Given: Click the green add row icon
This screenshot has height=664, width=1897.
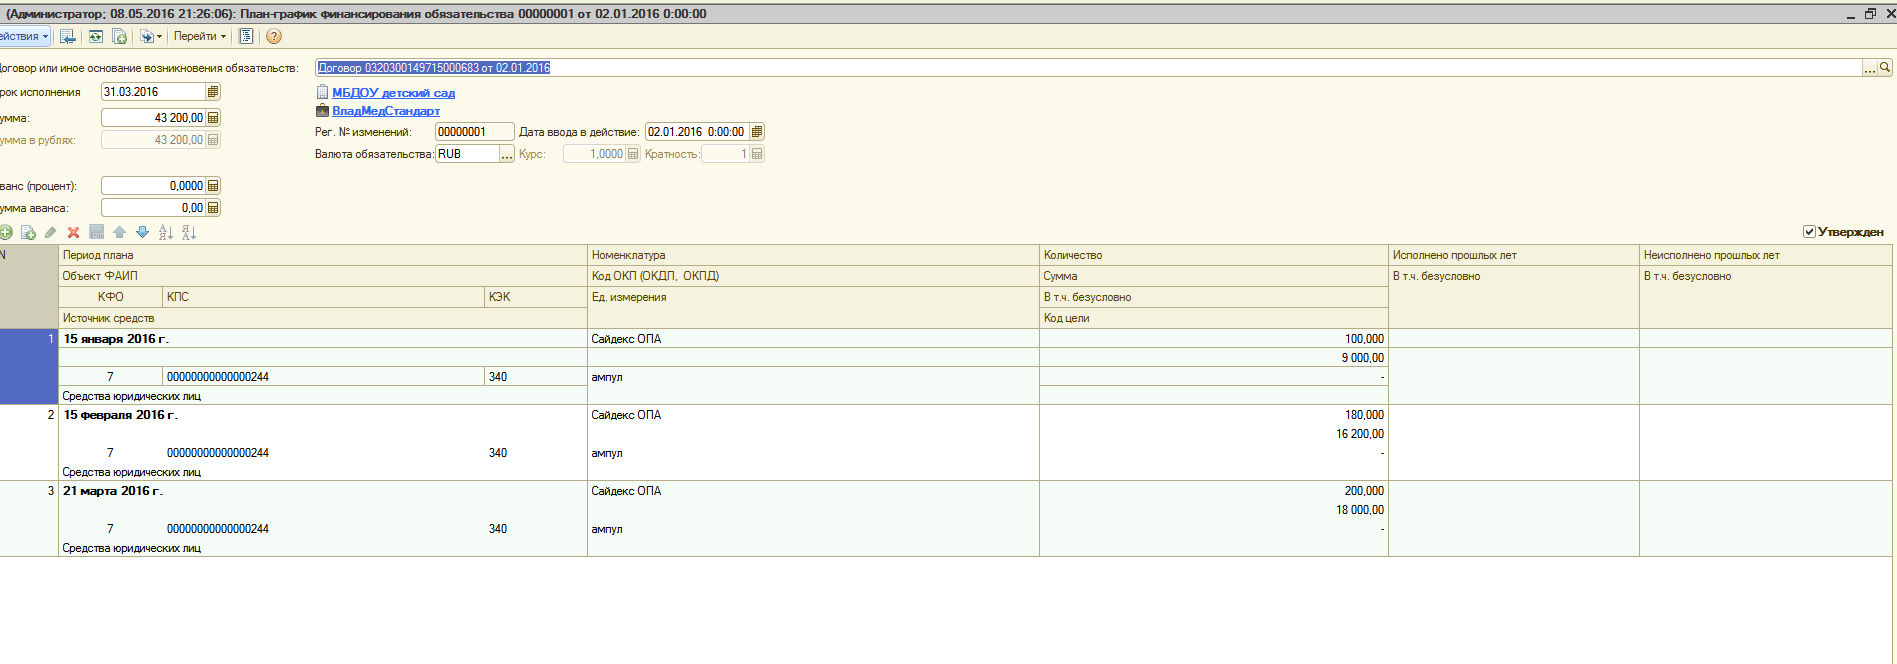Looking at the screenshot, I should [6, 232].
